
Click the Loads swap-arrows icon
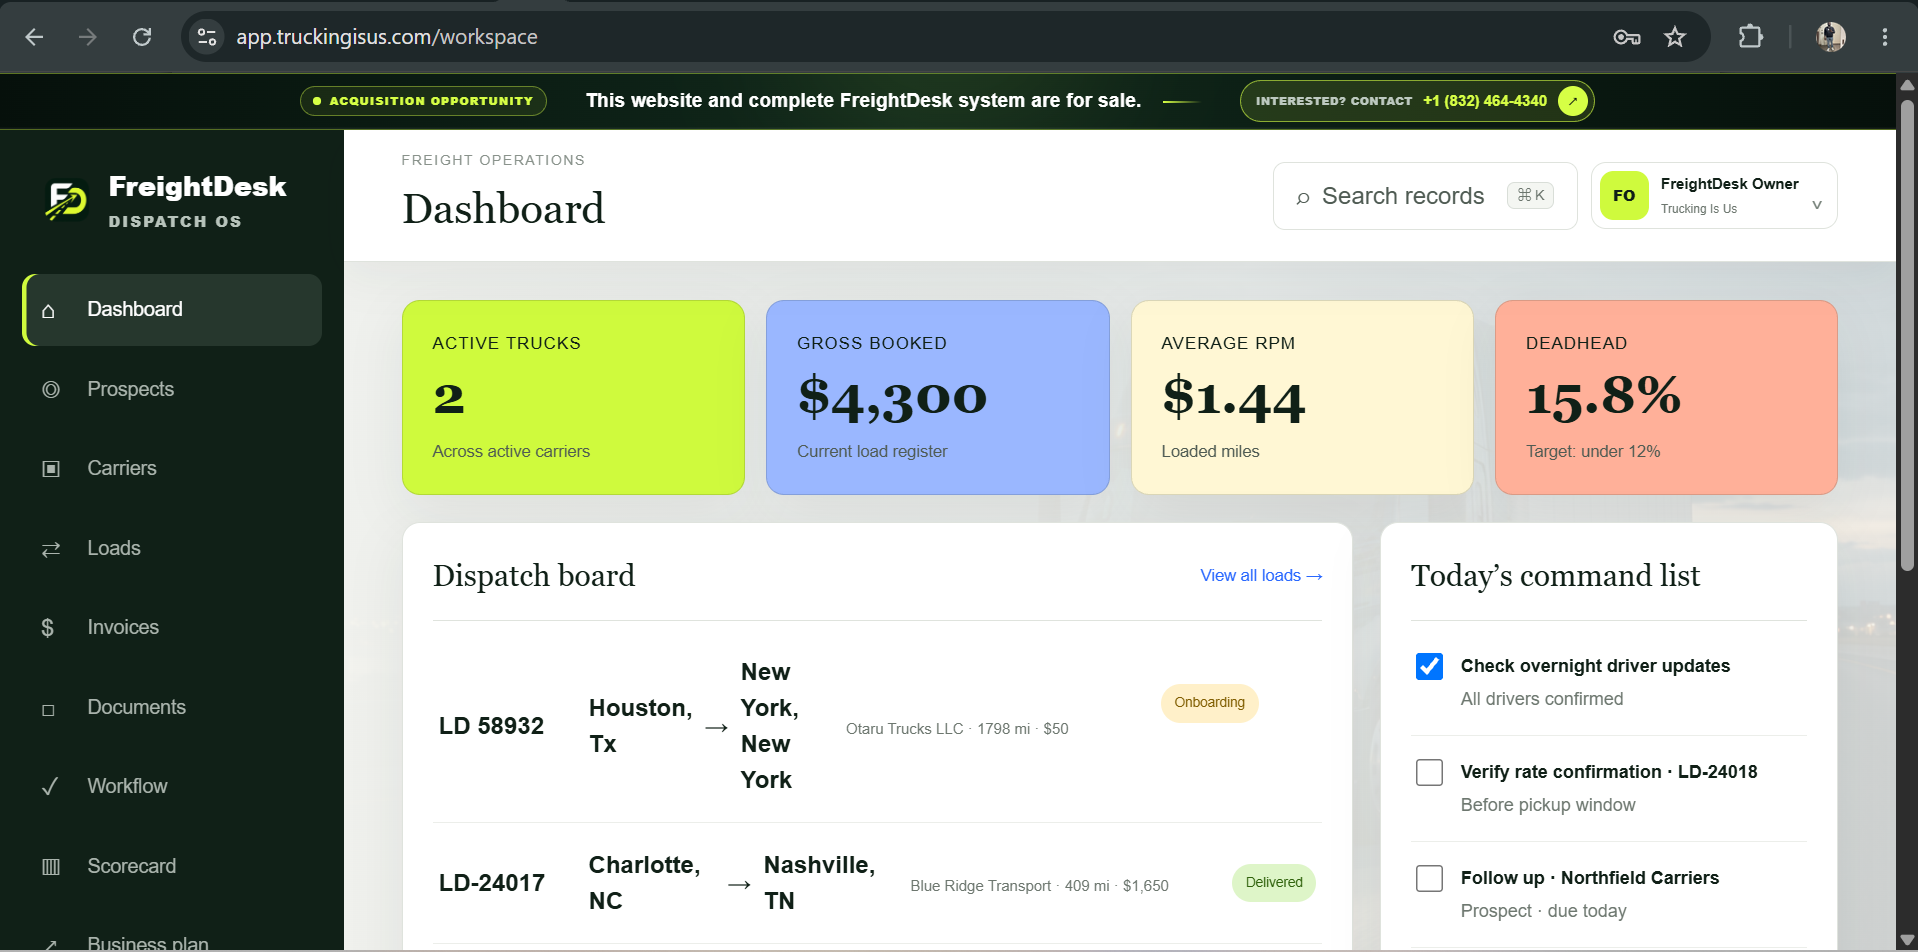pyautogui.click(x=51, y=549)
